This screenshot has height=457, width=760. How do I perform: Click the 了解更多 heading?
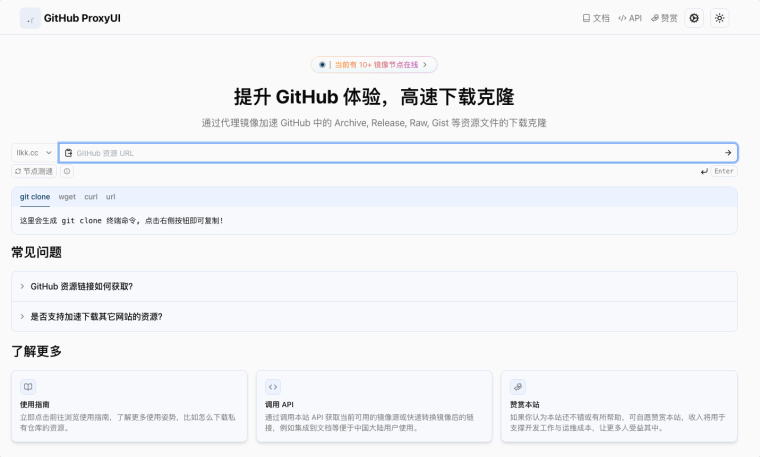36,351
